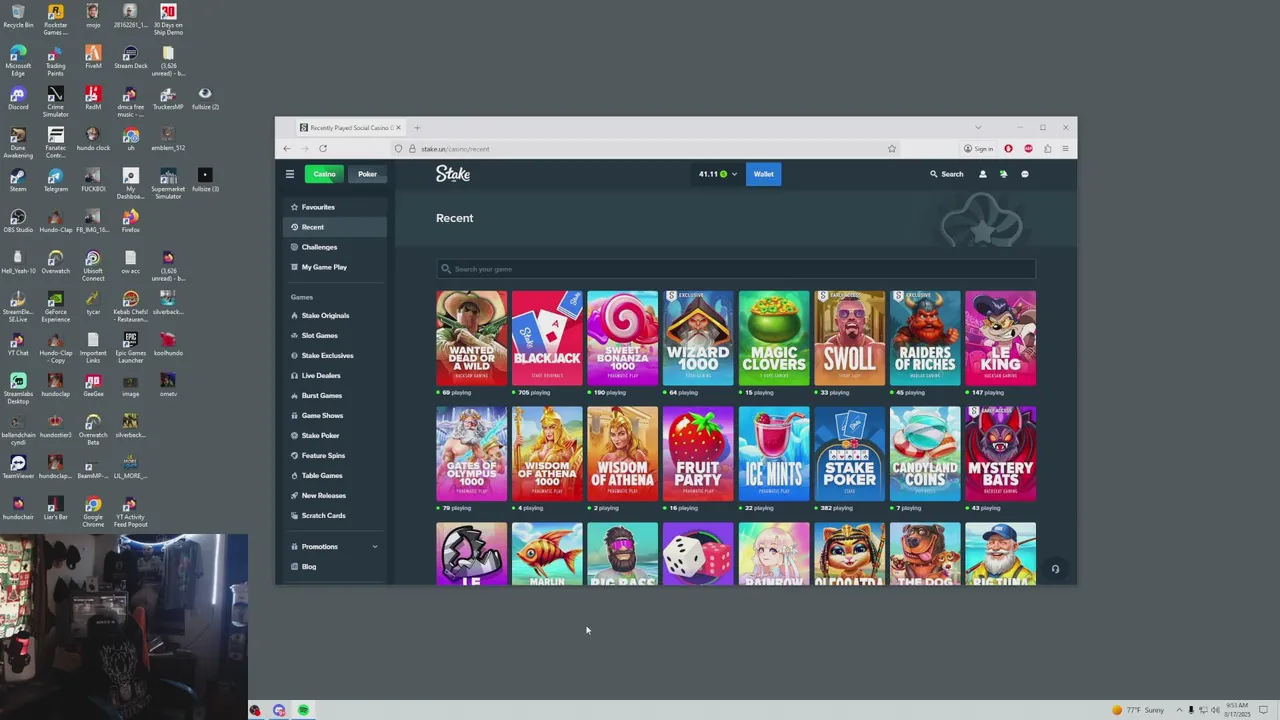The width and height of the screenshot is (1280, 720).
Task: Open Stake Originals category
Action: coord(335,315)
